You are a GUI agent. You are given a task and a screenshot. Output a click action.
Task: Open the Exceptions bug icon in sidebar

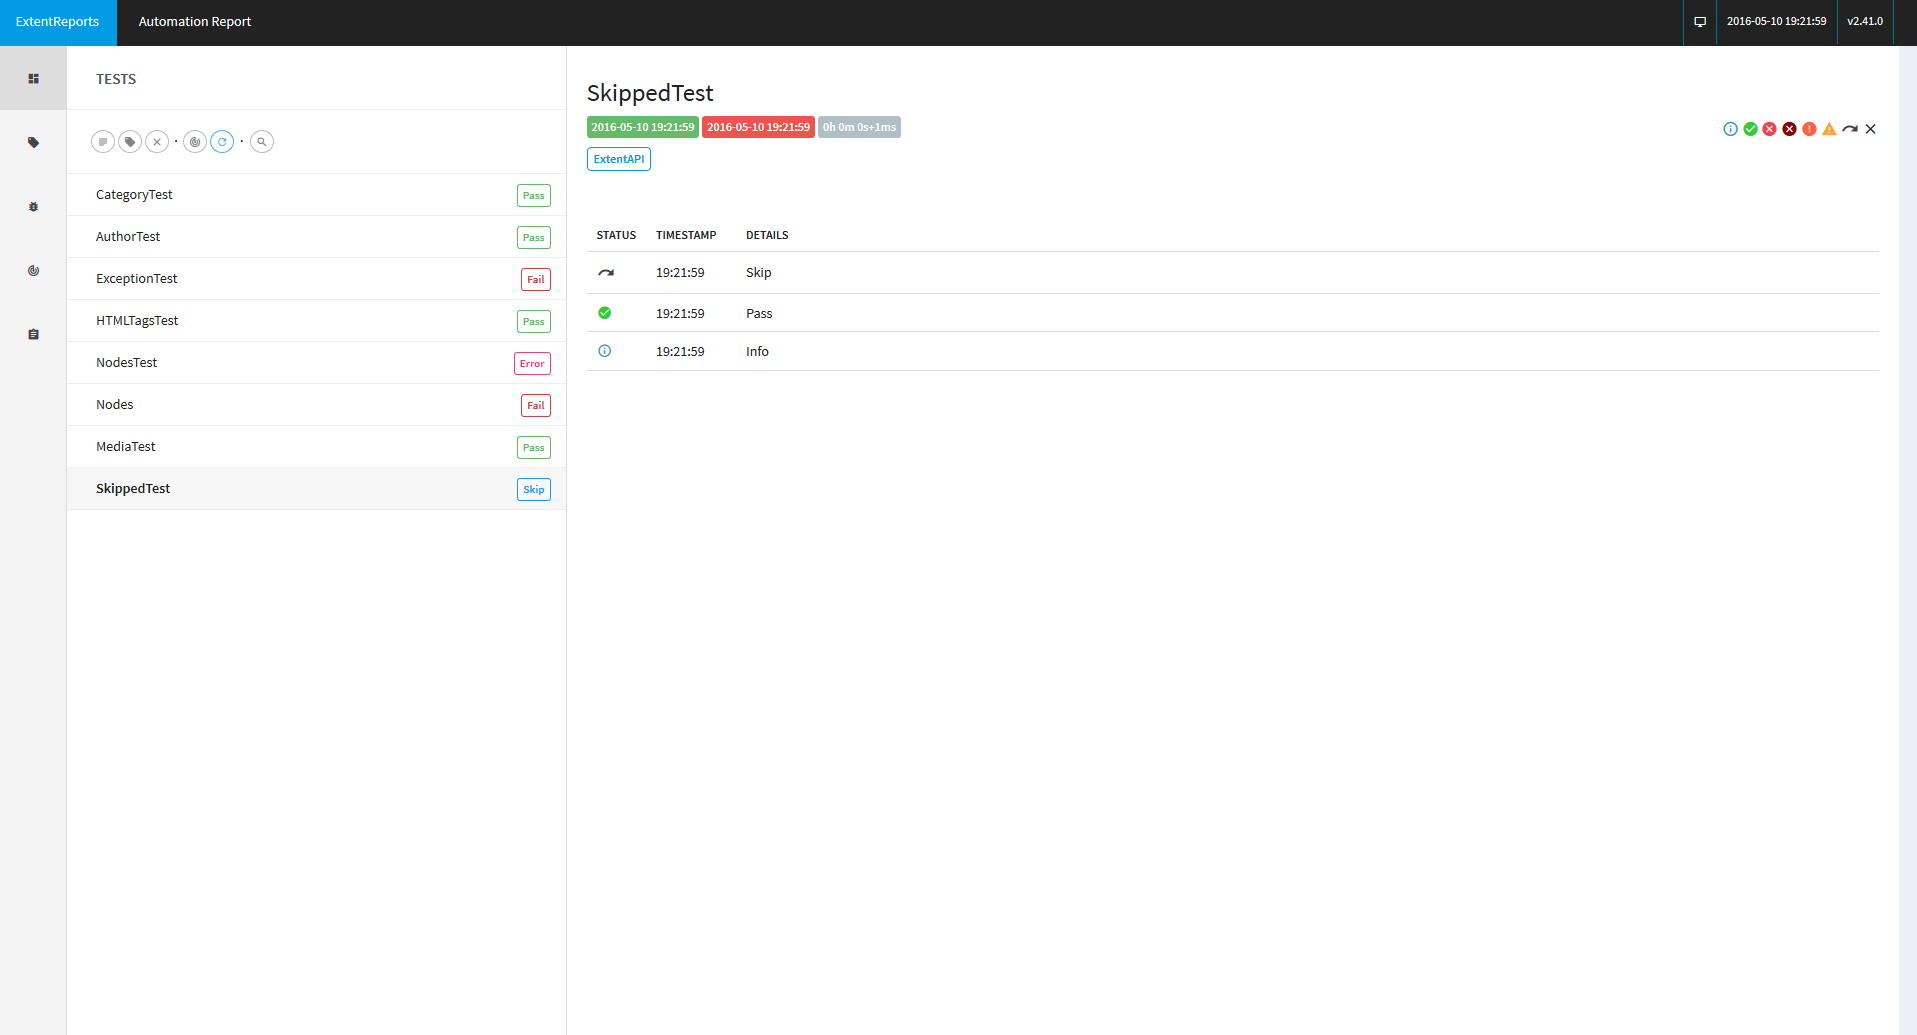coord(33,207)
